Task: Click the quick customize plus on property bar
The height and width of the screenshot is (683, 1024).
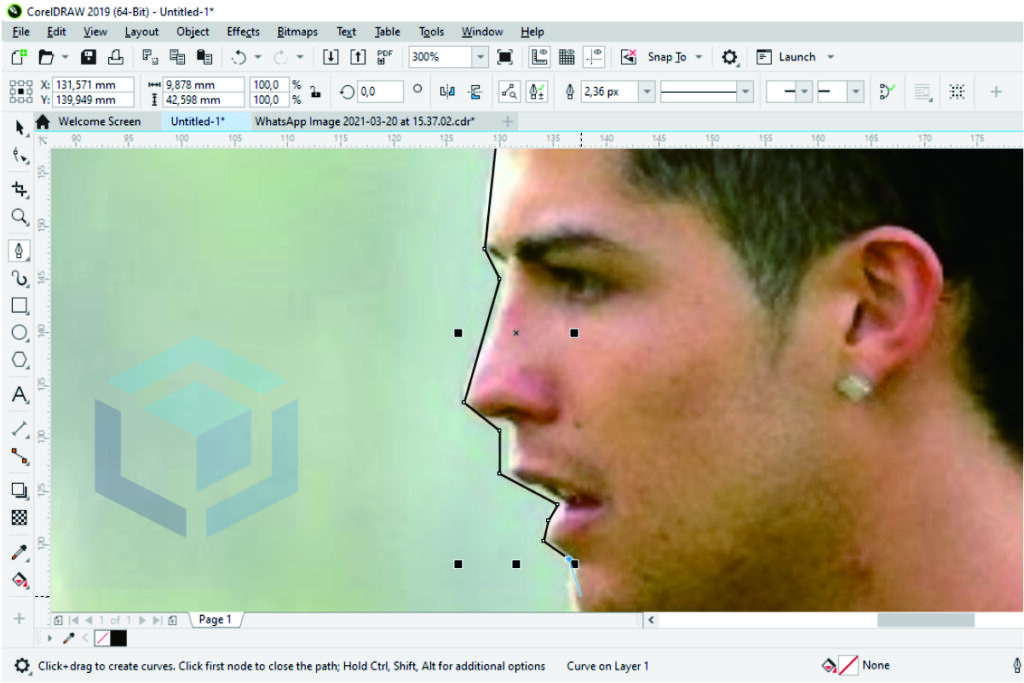Action: tap(996, 92)
